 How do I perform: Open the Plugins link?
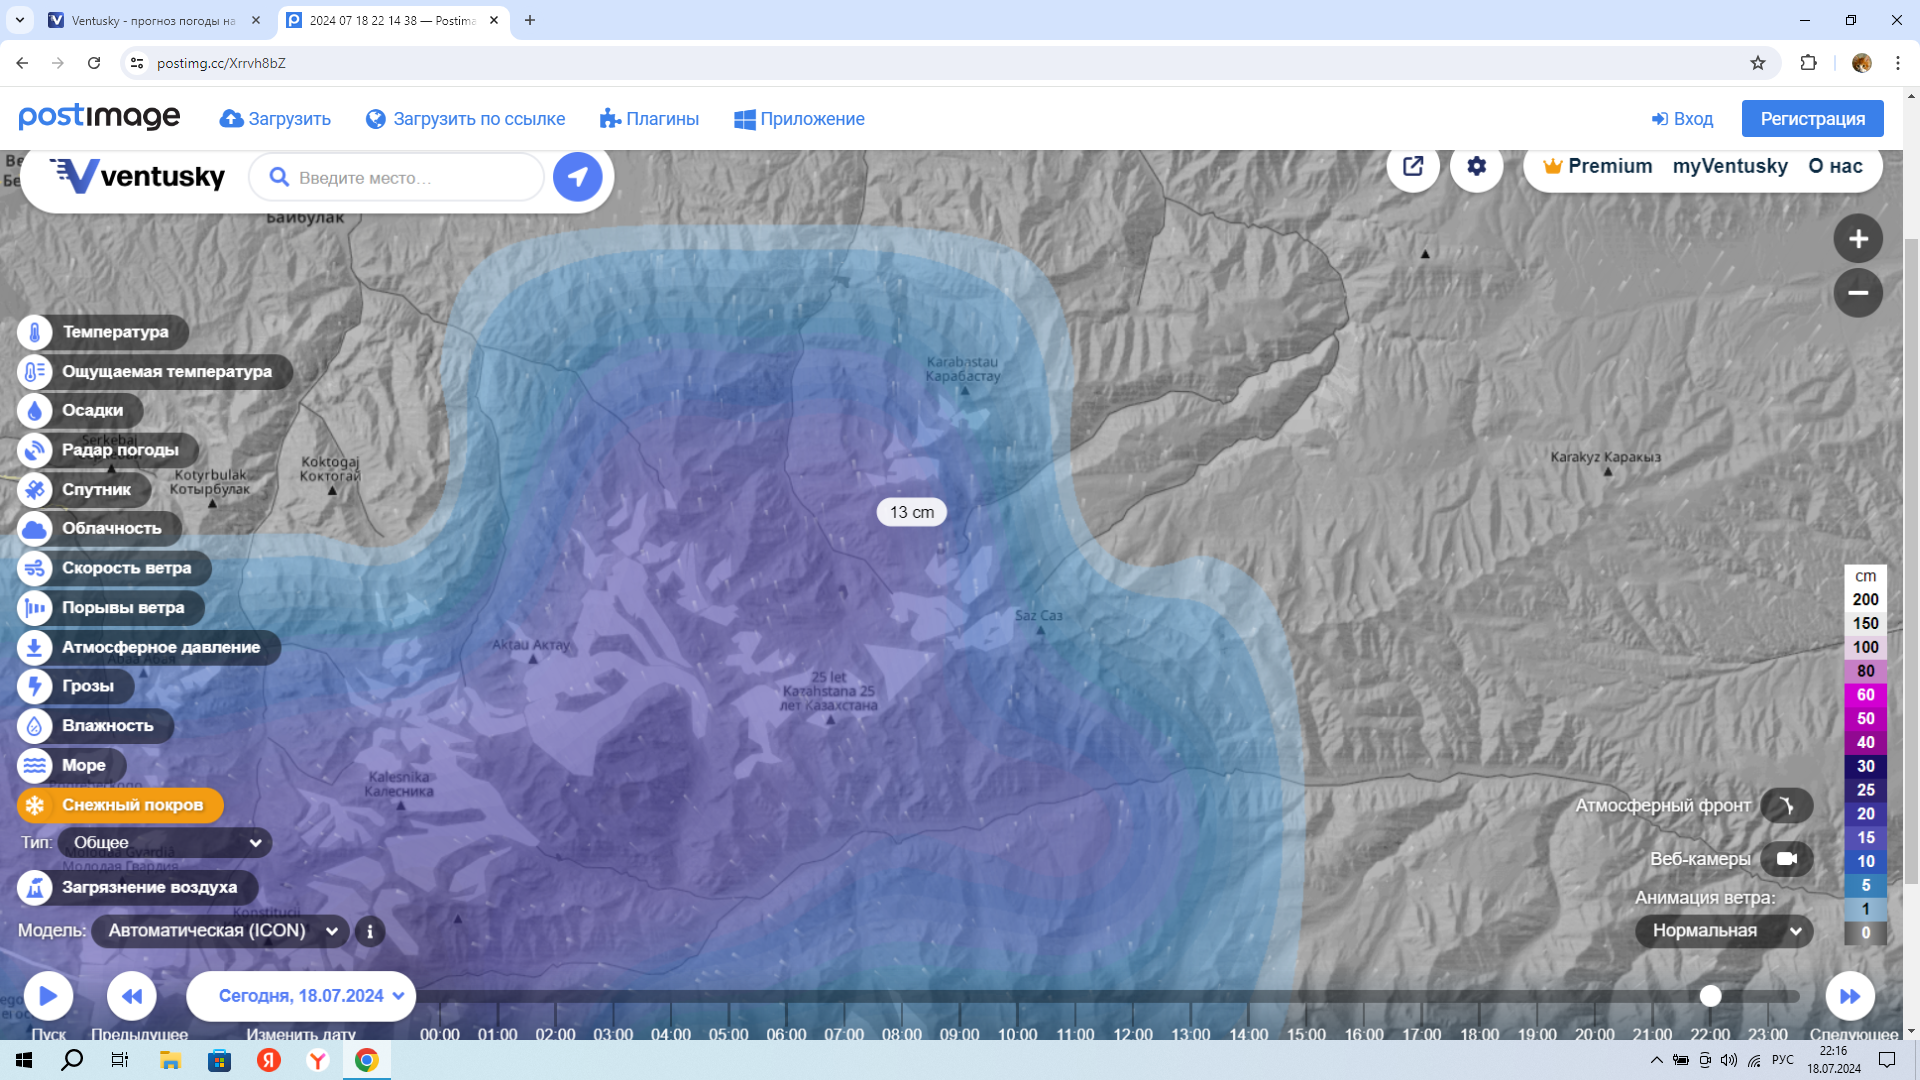pos(649,119)
